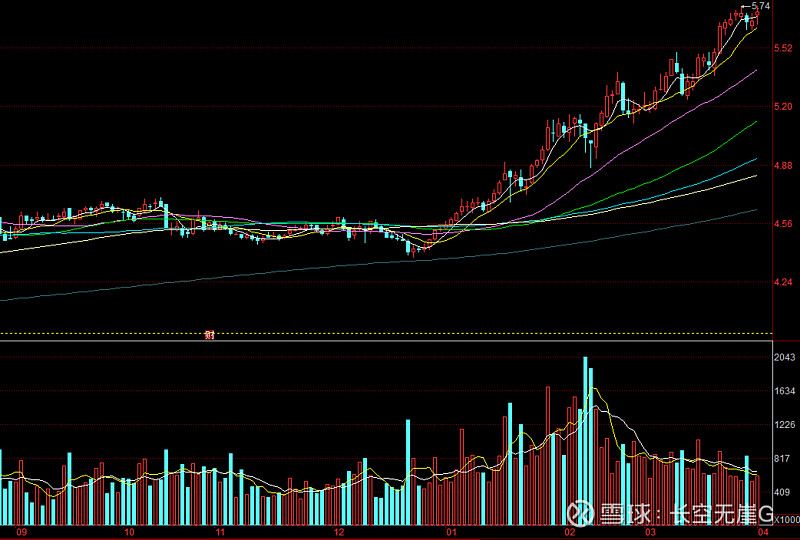Select the 12 month marker on timeline
Viewport: 800px width, 540px height.
(339, 533)
